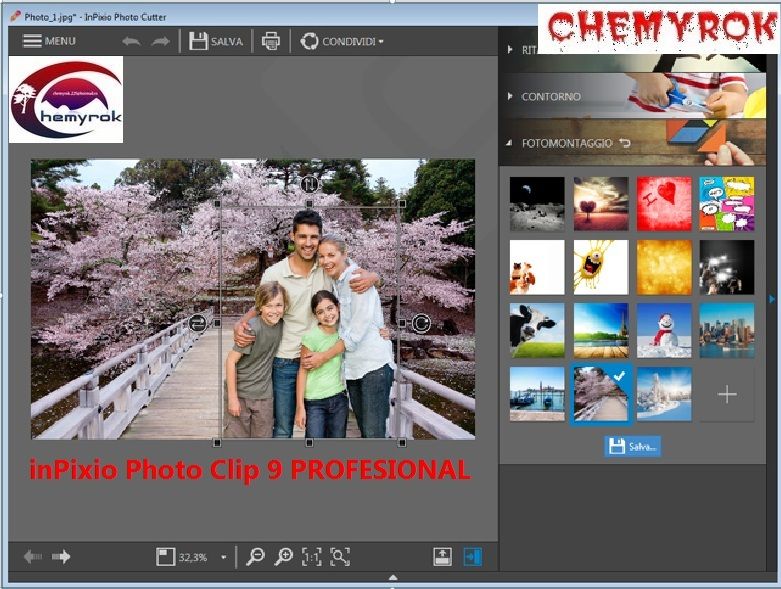Screen dimensions: 781x589
Task: Reset photomontage with the arrow beside FOTOMONTAGGIO
Action: point(625,143)
